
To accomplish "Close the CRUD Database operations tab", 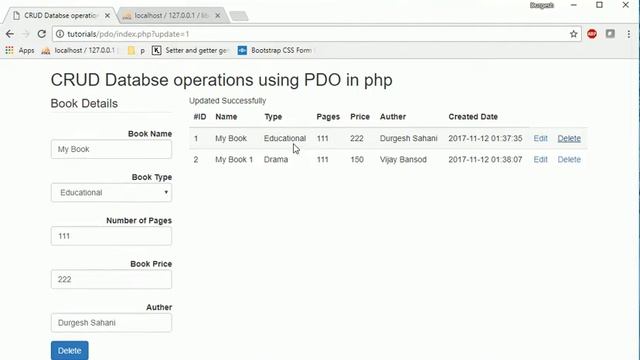I will [107, 16].
